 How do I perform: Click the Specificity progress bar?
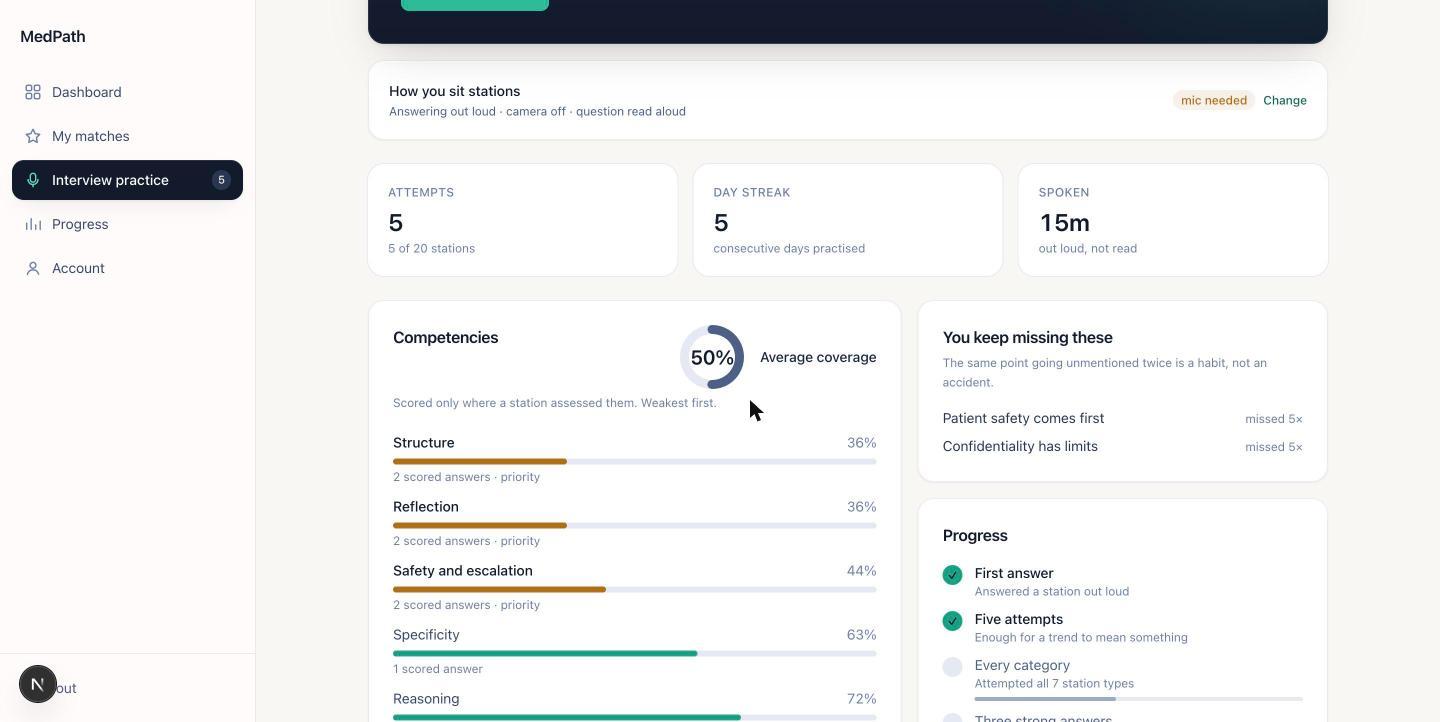click(635, 653)
